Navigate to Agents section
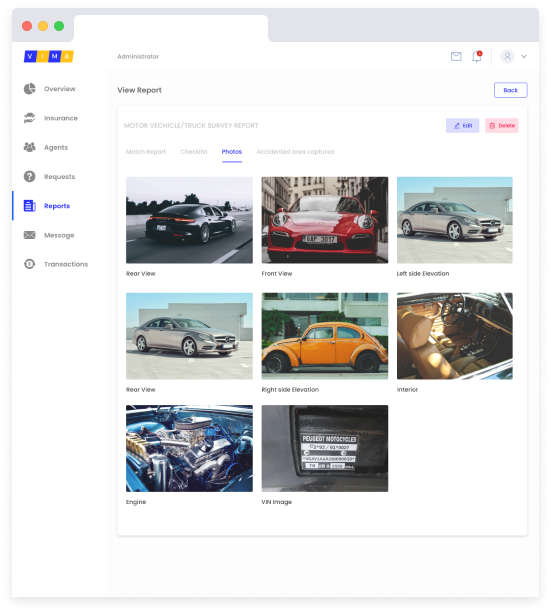The width and height of the screenshot is (551, 613). coord(56,147)
